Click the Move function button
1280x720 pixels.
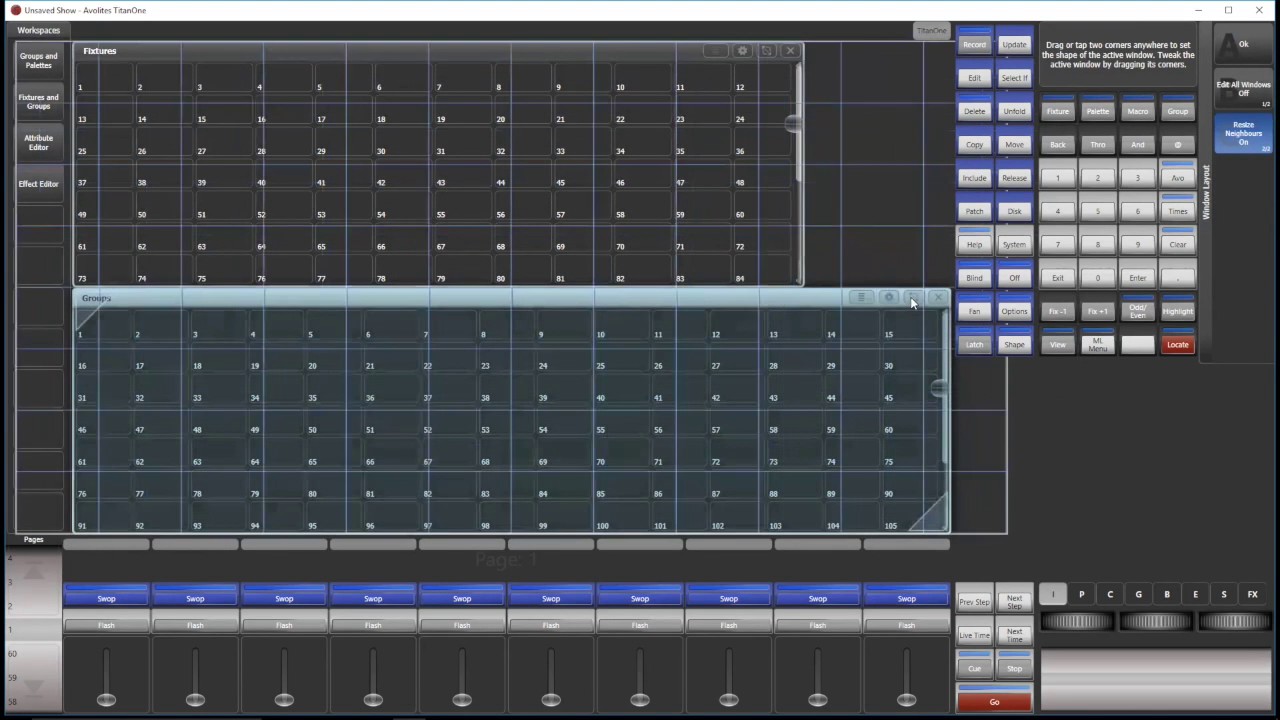[x=1014, y=144]
